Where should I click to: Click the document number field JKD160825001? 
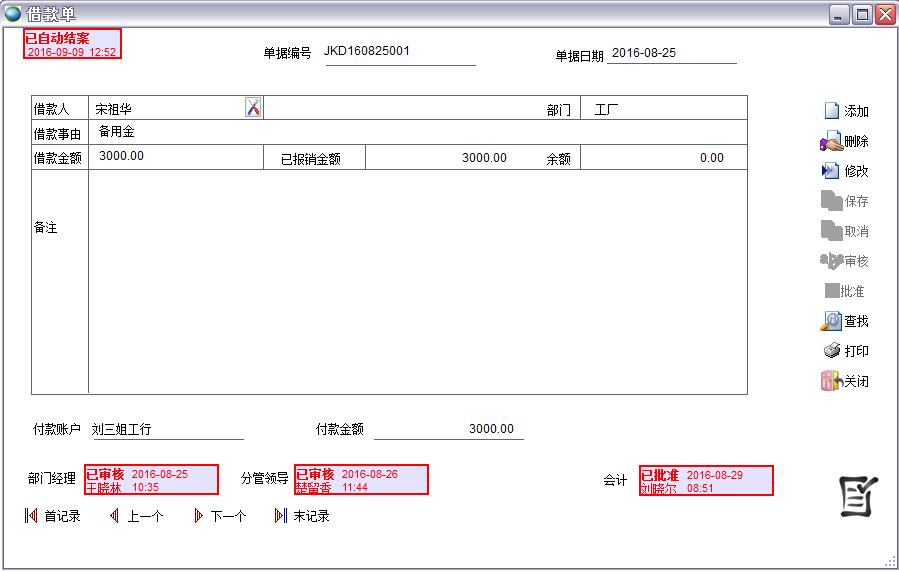pyautogui.click(x=399, y=52)
